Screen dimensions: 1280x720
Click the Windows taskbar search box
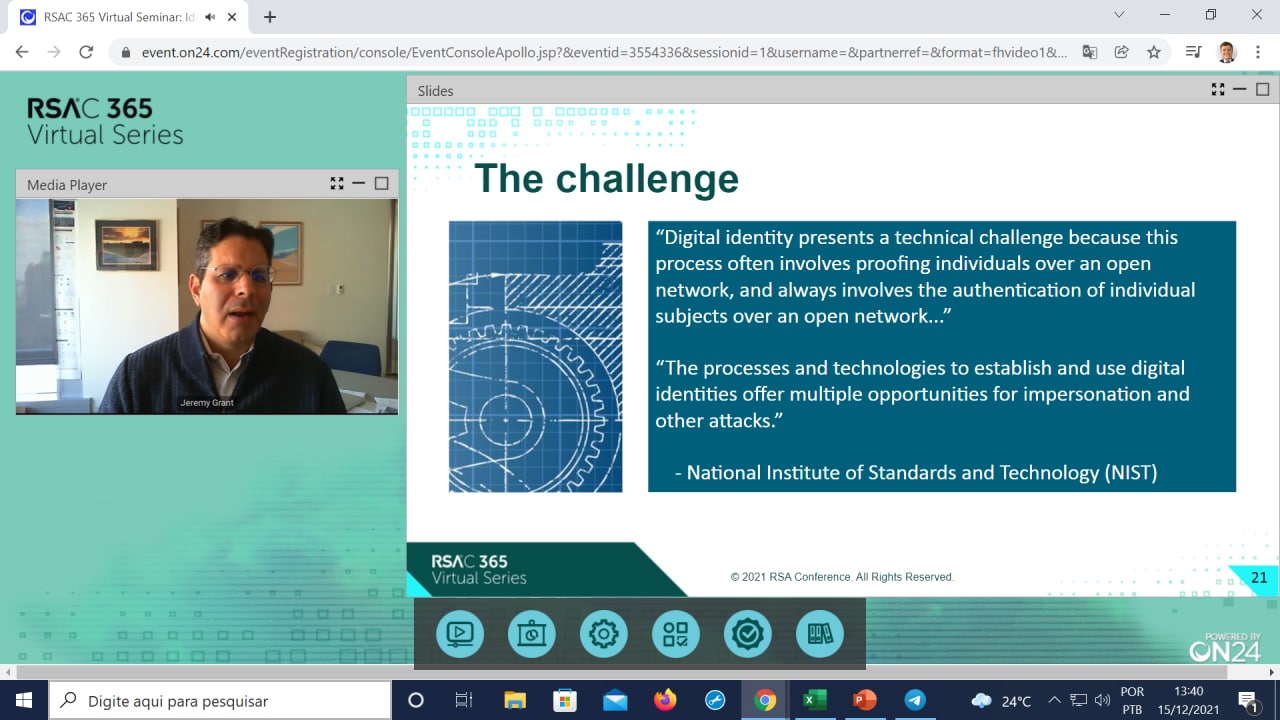click(x=220, y=701)
